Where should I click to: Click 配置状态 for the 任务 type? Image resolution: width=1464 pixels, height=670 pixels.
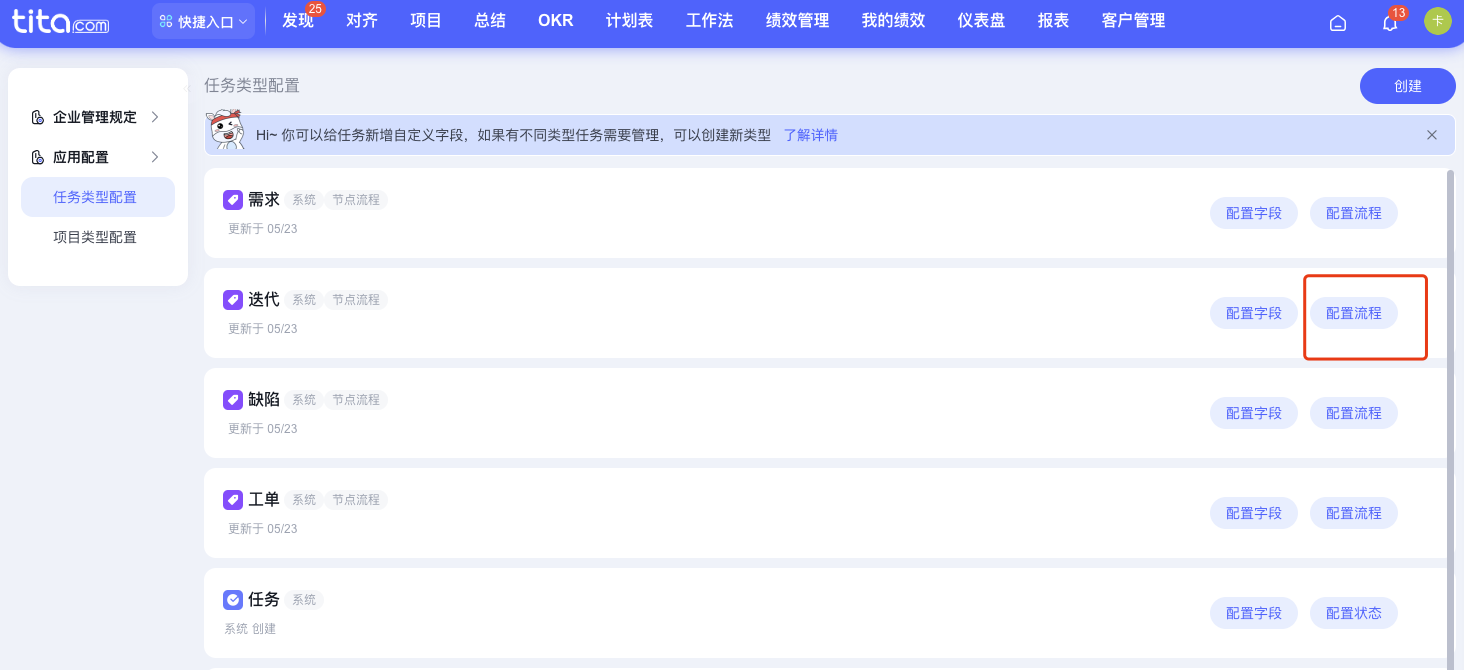pyautogui.click(x=1353, y=613)
